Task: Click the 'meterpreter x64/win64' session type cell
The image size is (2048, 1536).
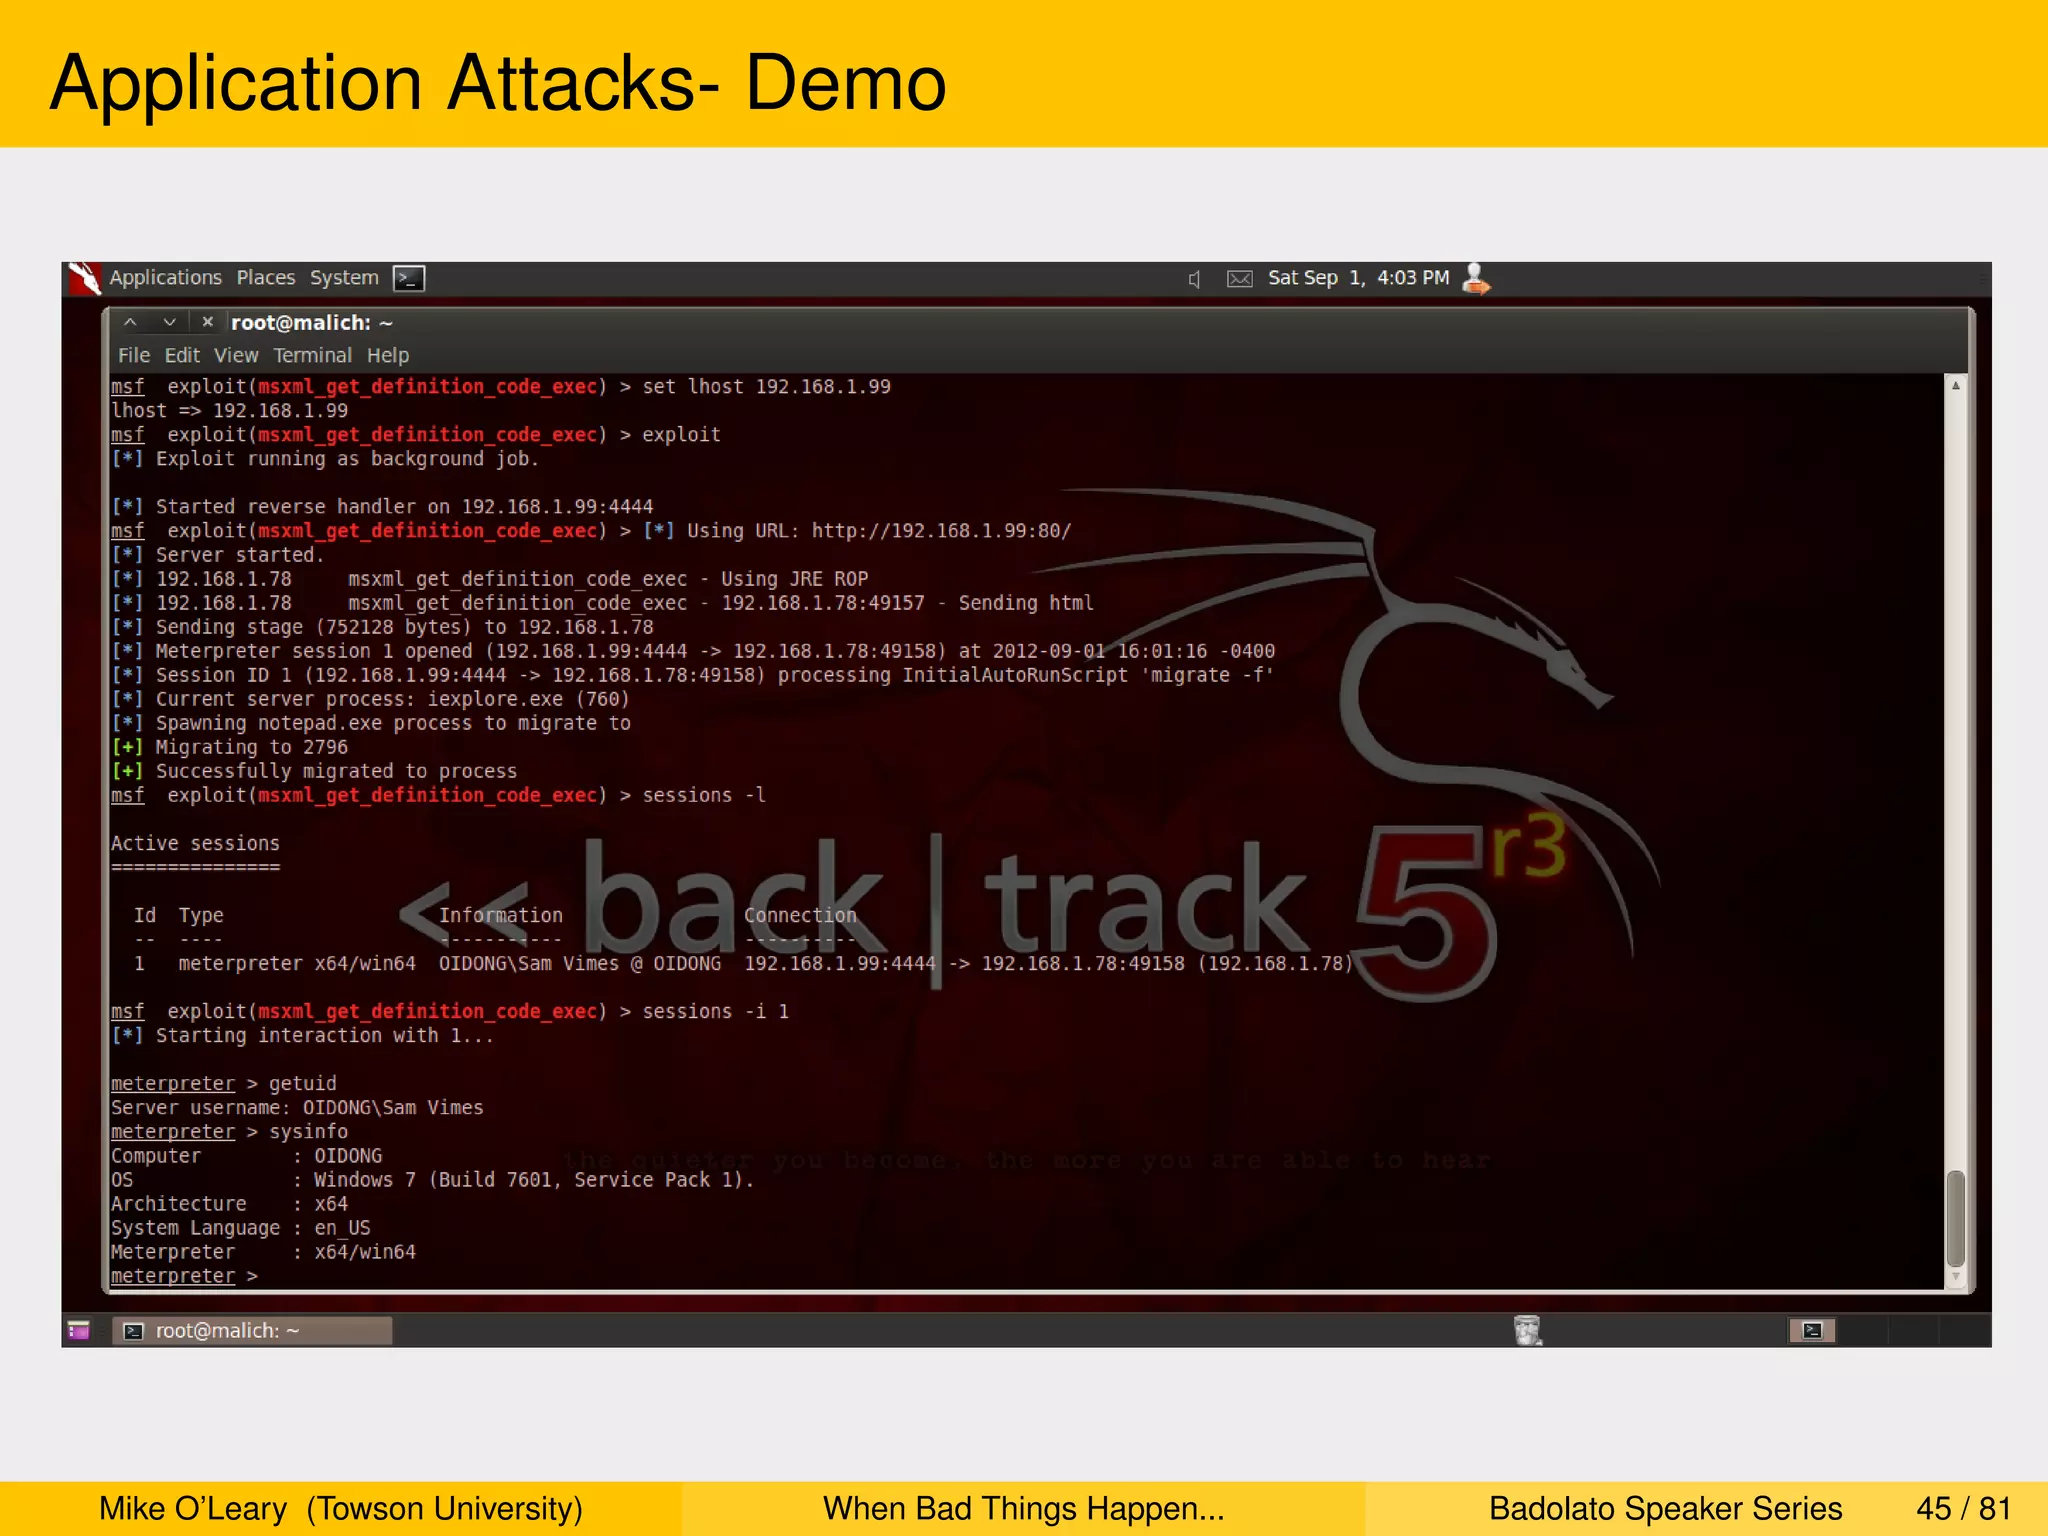Action: (x=297, y=963)
